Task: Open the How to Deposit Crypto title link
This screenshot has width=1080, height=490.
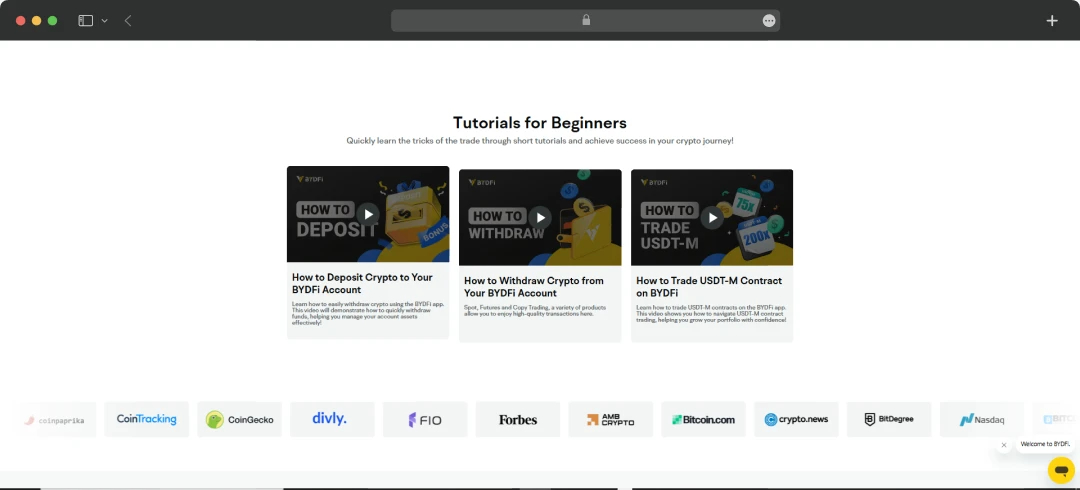Action: coord(362,283)
